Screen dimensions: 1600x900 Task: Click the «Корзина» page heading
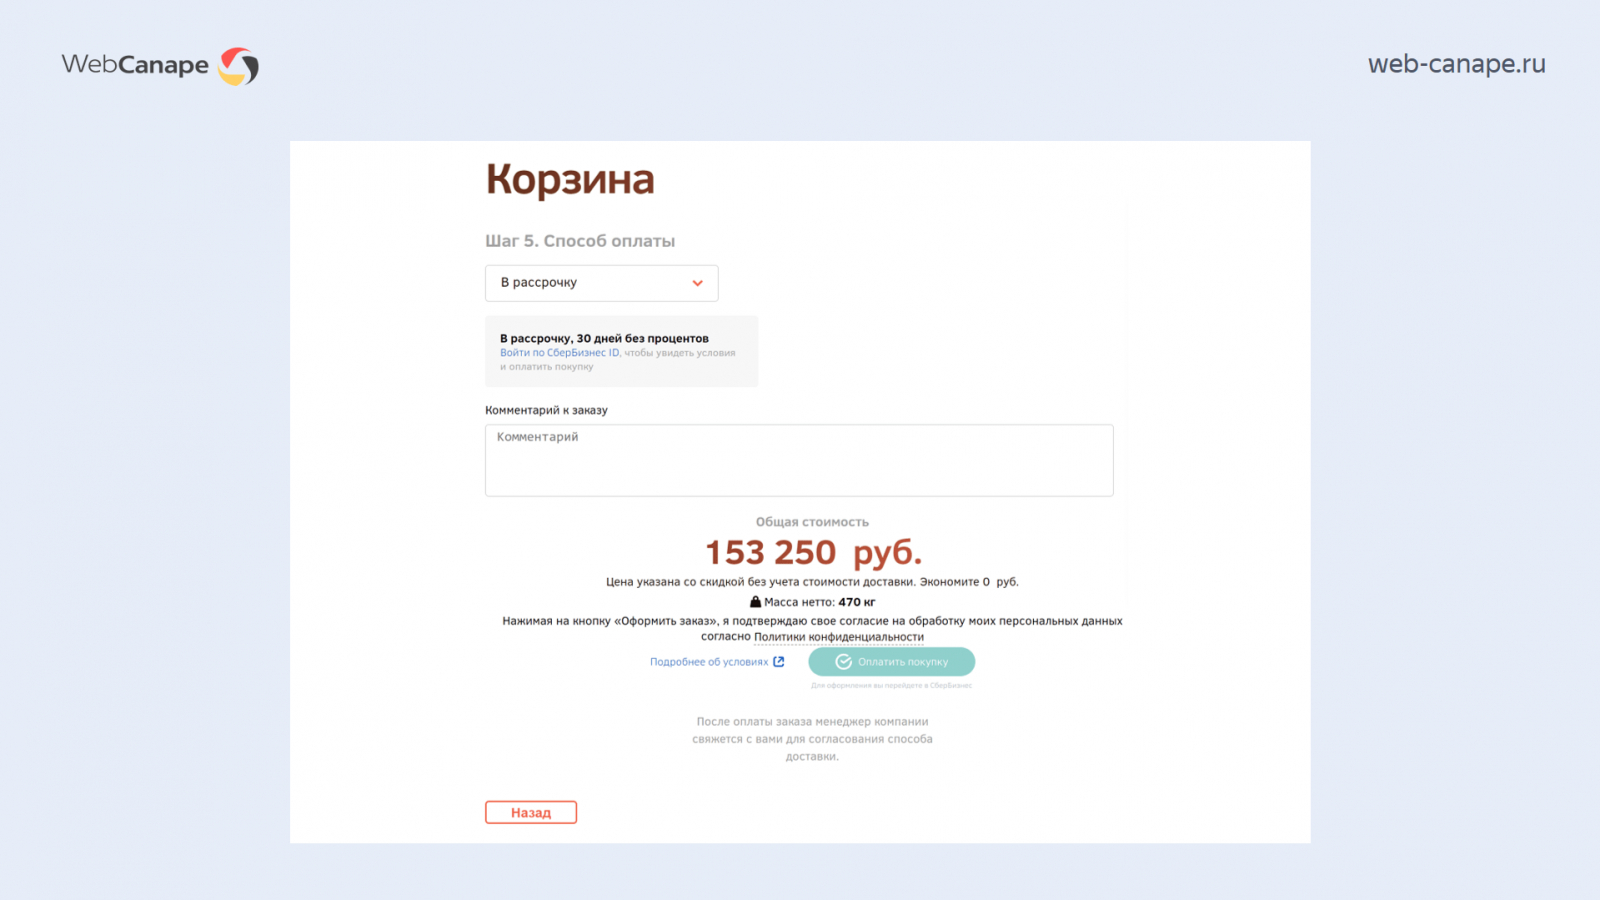(570, 180)
